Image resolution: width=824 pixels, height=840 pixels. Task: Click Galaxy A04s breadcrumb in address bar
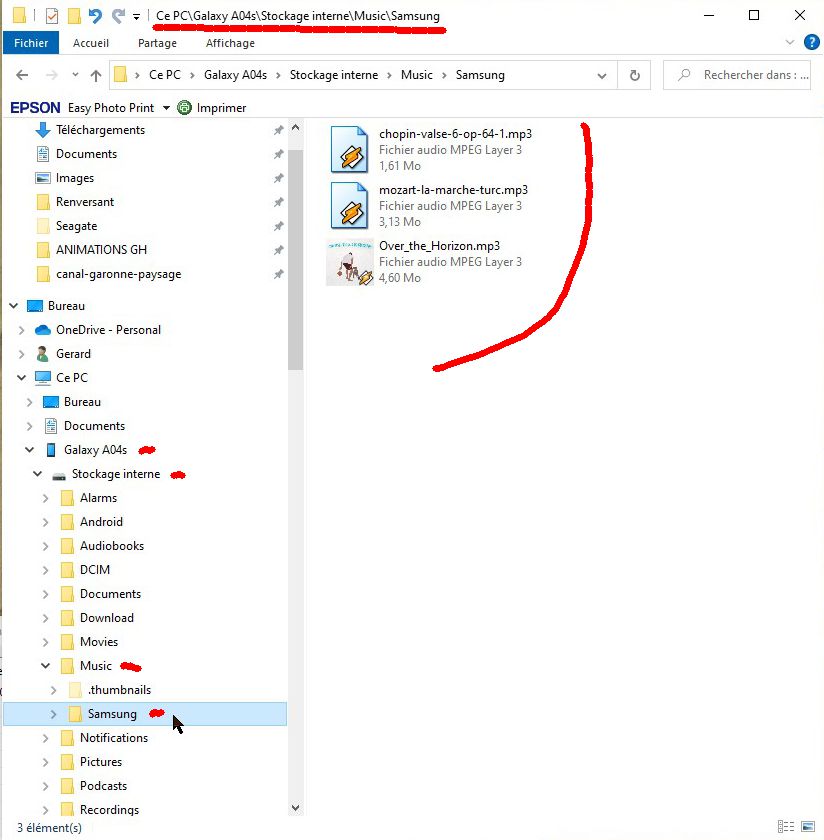coord(235,75)
